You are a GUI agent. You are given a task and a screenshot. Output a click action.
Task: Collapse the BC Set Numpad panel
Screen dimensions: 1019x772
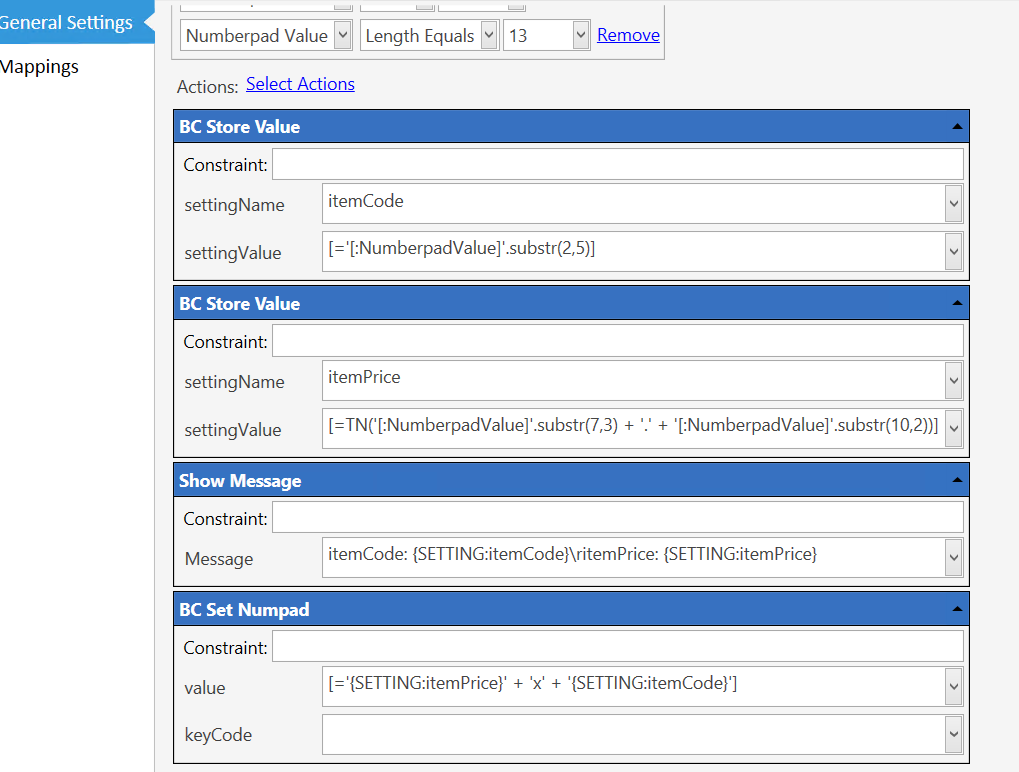coord(957,610)
